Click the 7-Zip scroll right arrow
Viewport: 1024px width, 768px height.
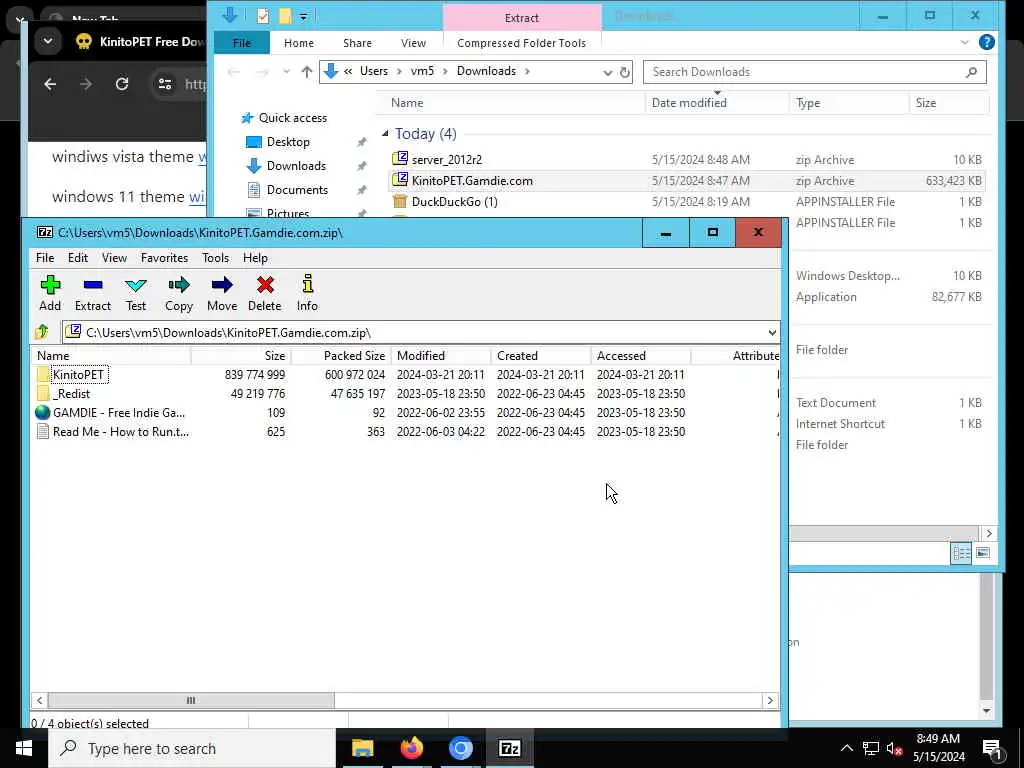pyautogui.click(x=771, y=700)
